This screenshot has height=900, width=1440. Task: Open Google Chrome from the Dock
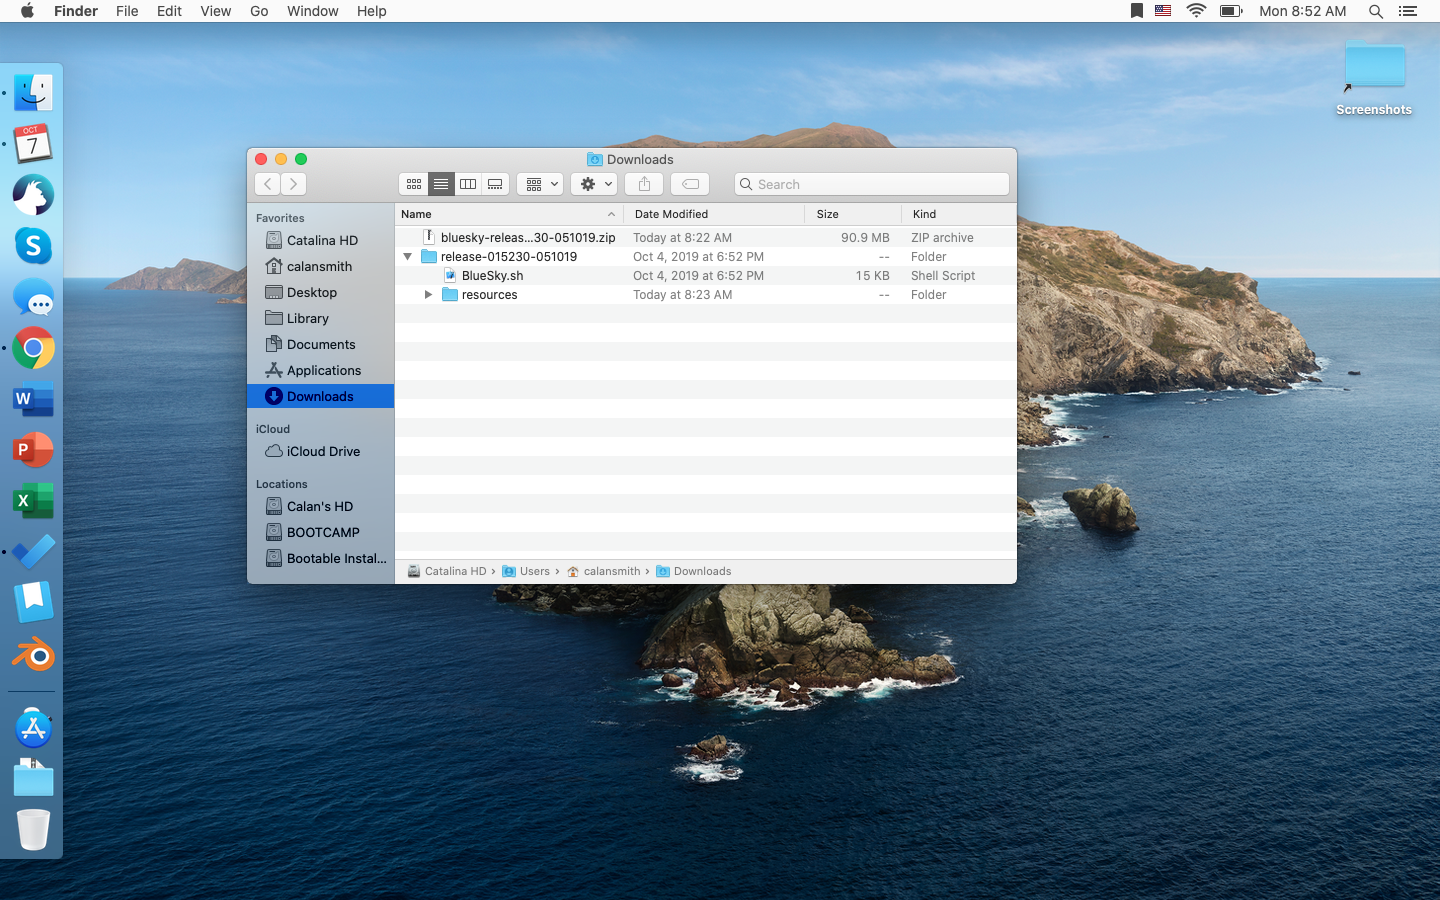pyautogui.click(x=33, y=348)
